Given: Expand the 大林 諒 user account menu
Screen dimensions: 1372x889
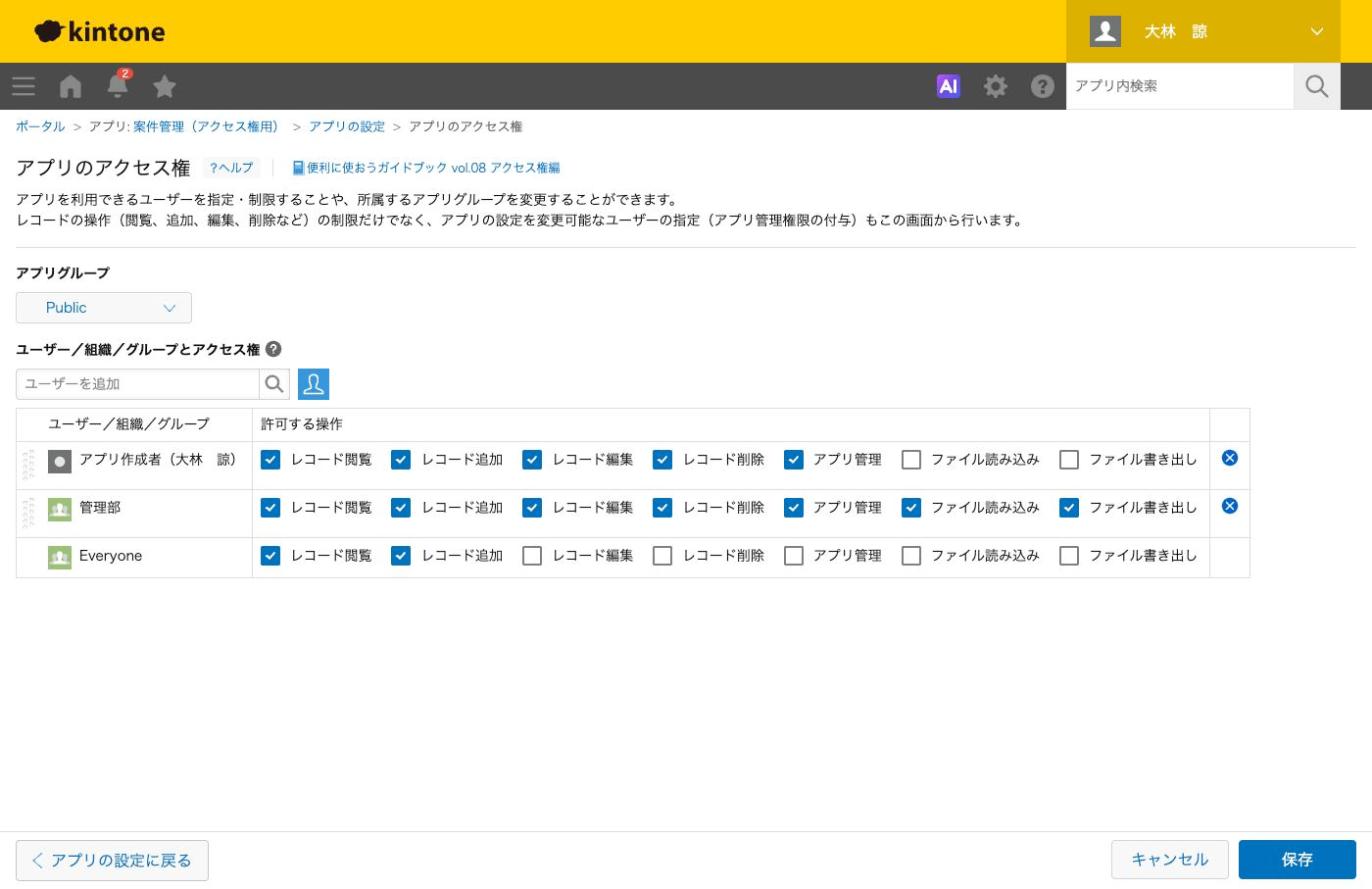Looking at the screenshot, I should pos(1203,31).
